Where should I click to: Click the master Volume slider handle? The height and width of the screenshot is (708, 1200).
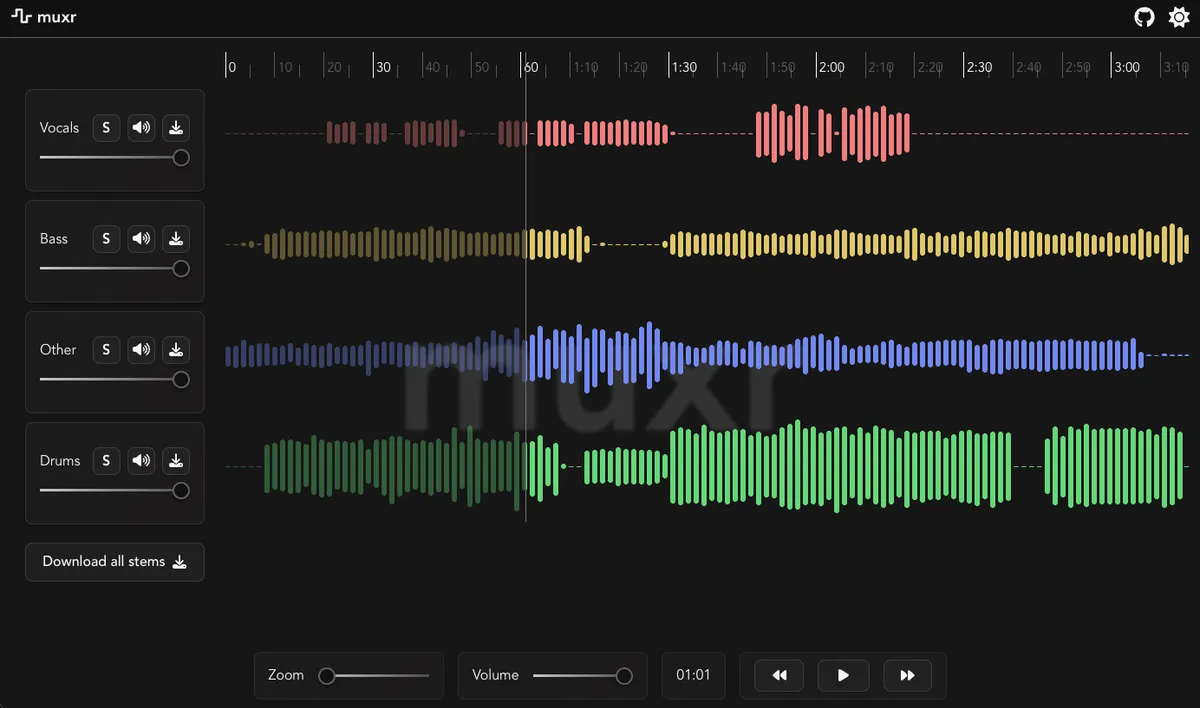coord(624,676)
